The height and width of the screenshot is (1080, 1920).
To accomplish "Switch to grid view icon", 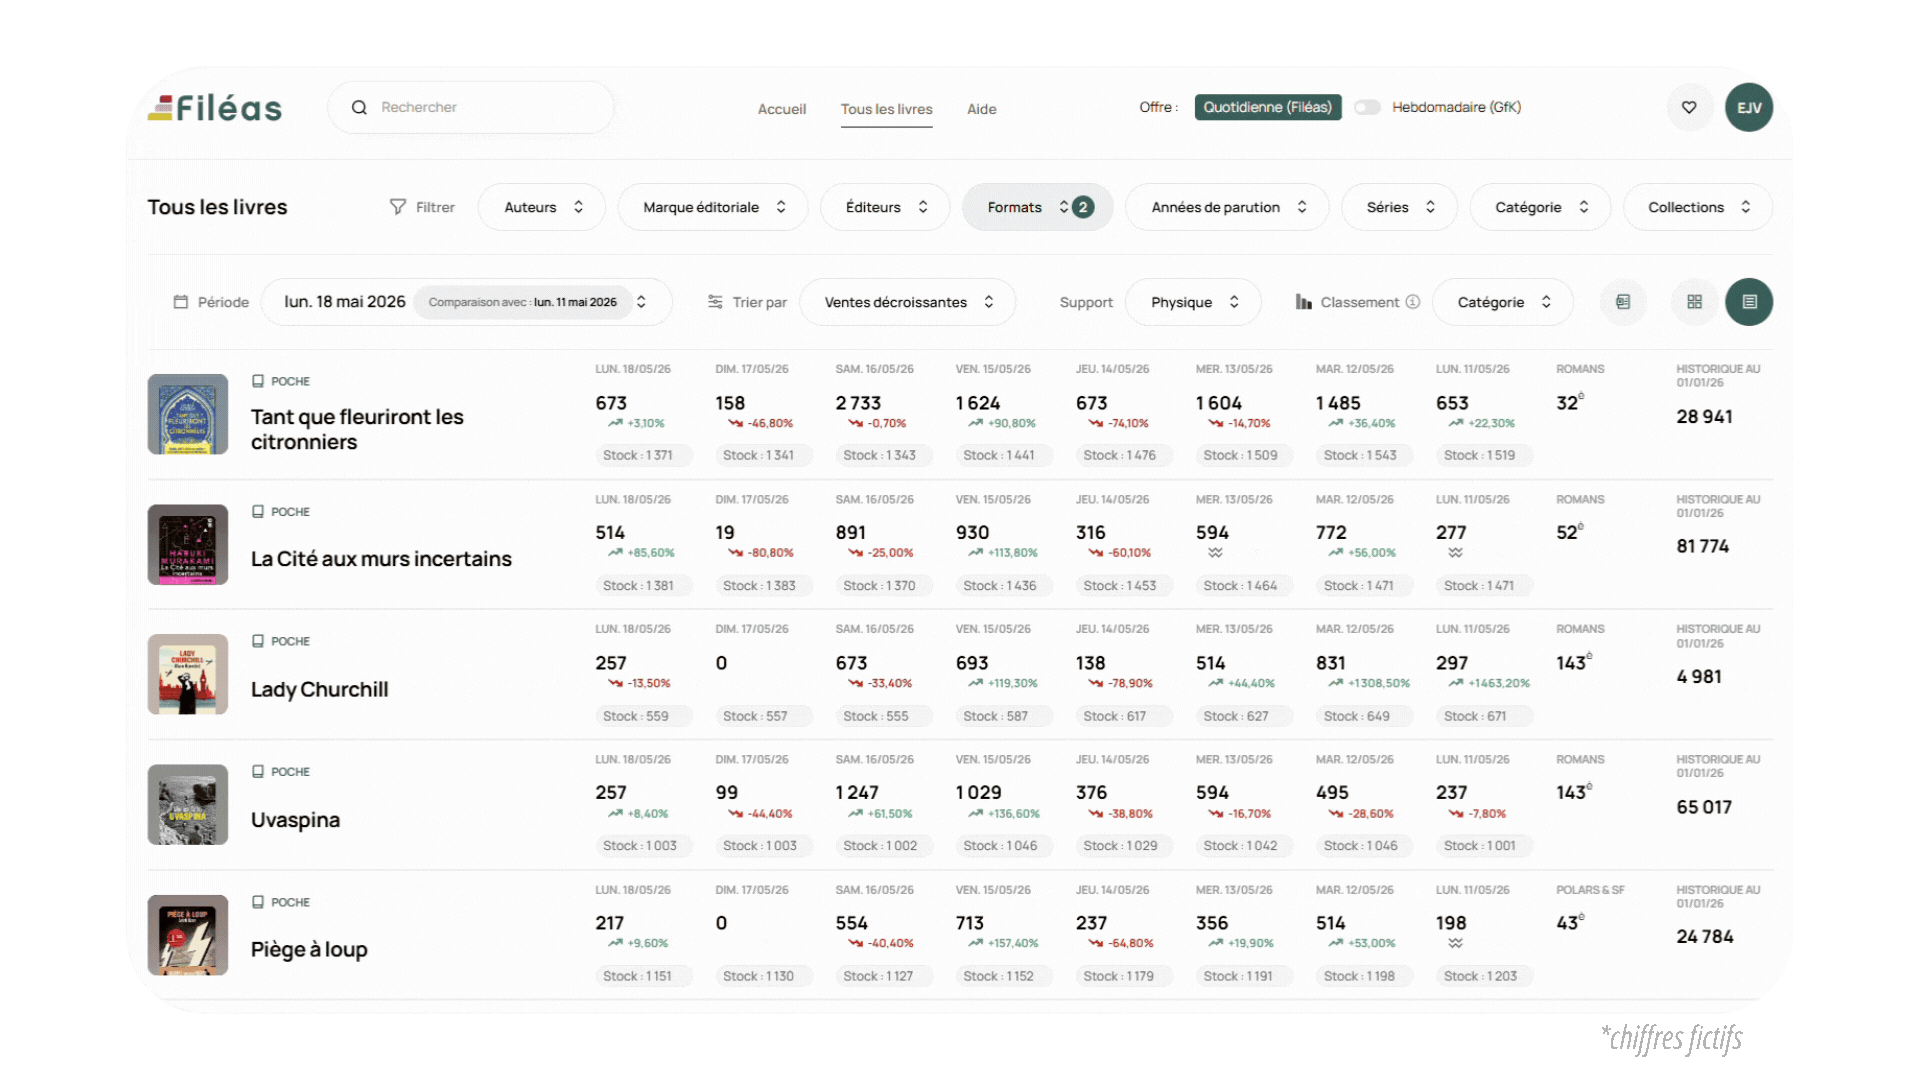I will click(x=1695, y=302).
